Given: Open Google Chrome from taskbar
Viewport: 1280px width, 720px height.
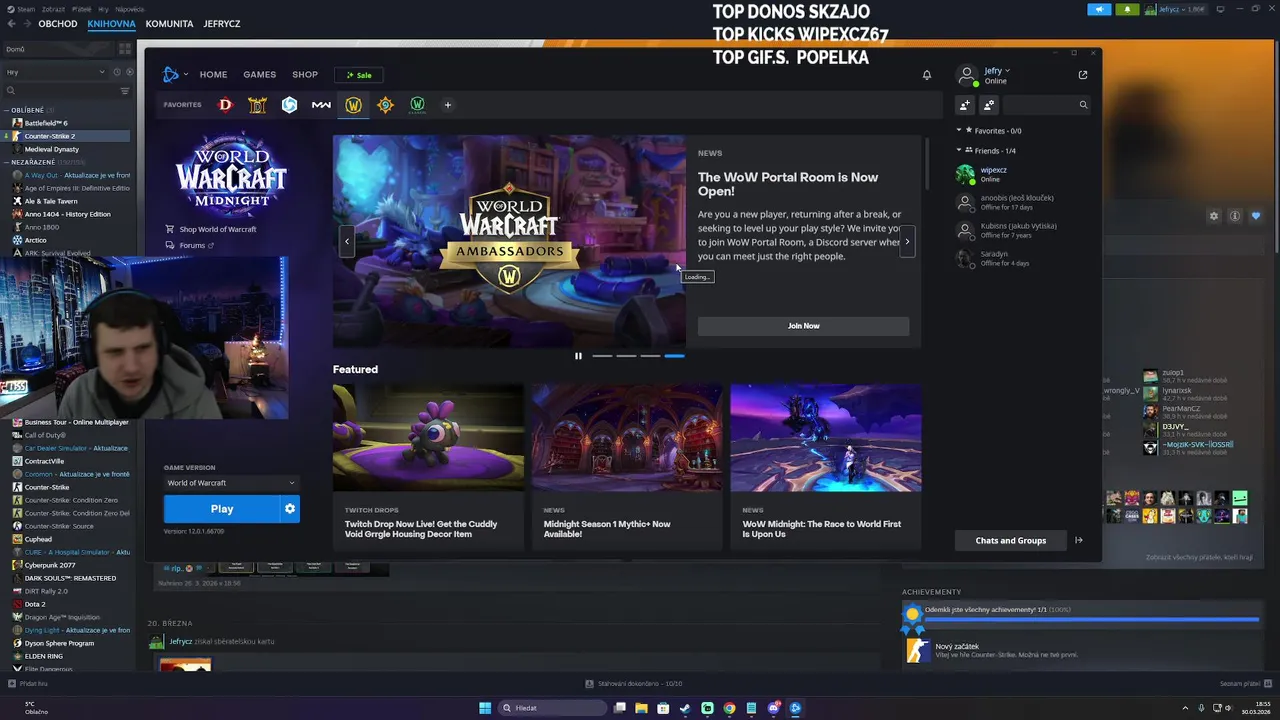Looking at the screenshot, I should (x=729, y=708).
